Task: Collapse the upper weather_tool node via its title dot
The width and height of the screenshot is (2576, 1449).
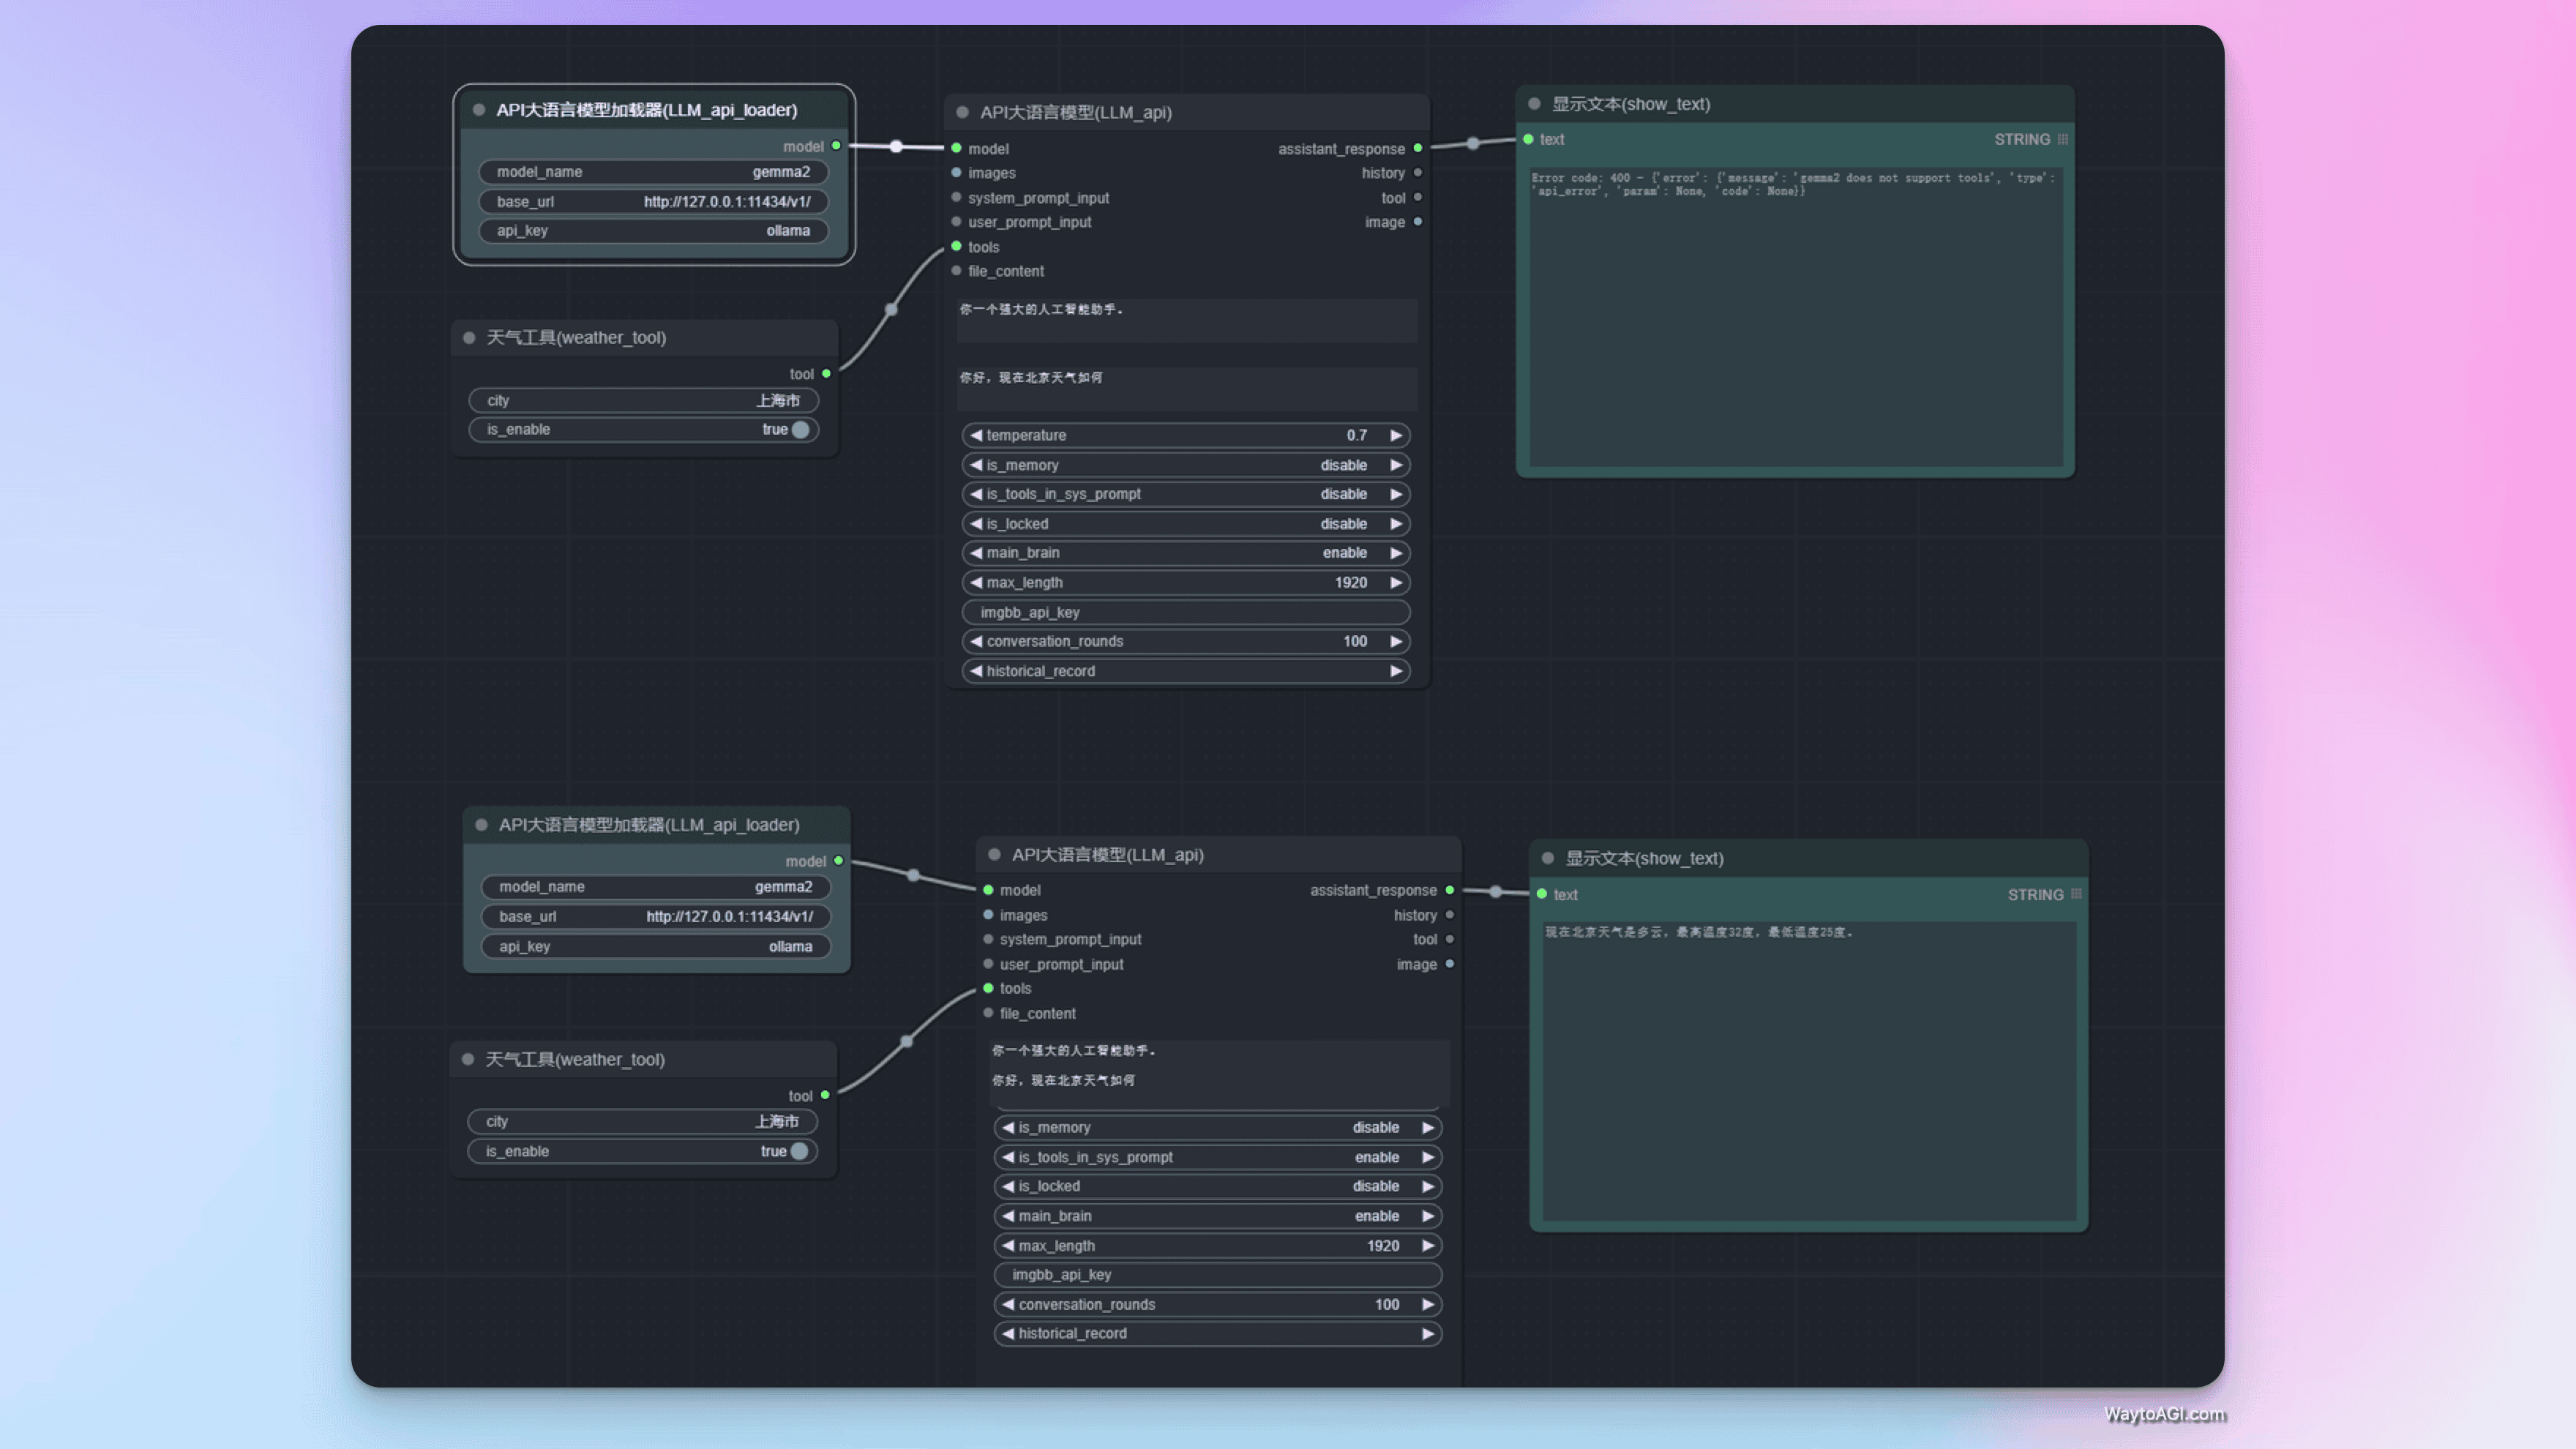Action: point(469,338)
